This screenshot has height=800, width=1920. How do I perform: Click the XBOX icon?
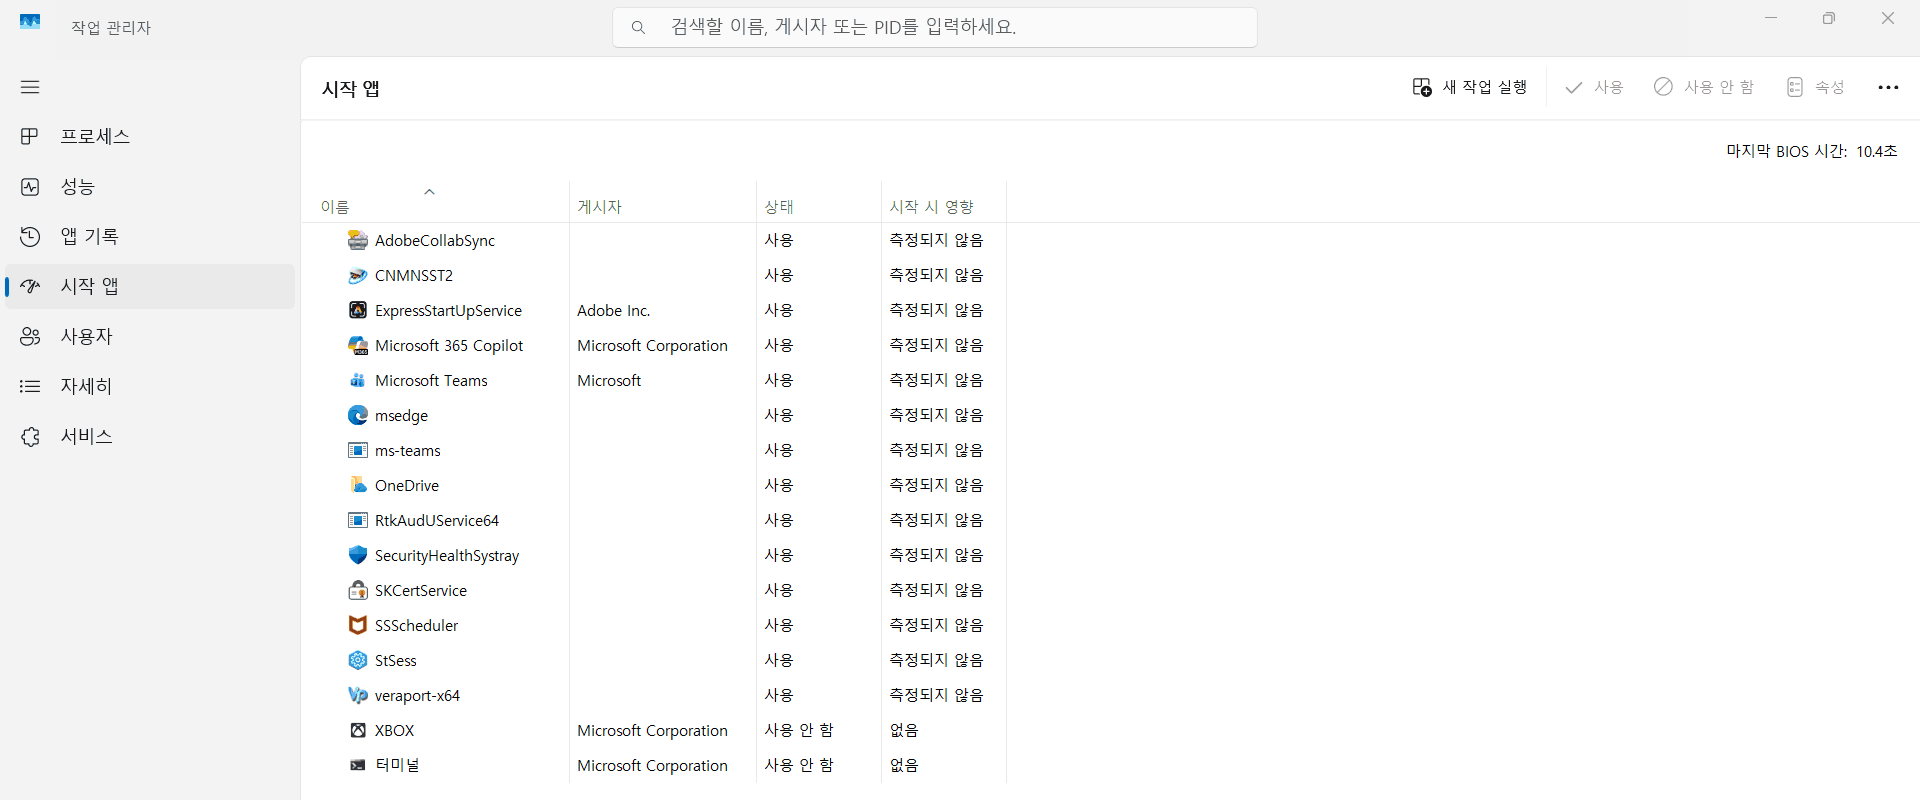pyautogui.click(x=358, y=730)
